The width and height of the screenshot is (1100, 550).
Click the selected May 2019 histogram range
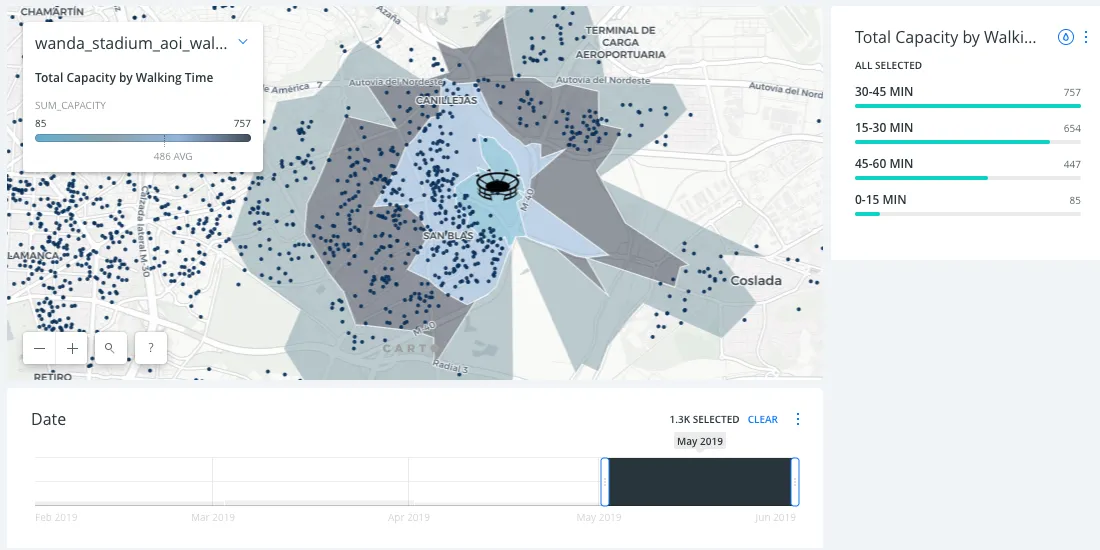[x=700, y=482]
